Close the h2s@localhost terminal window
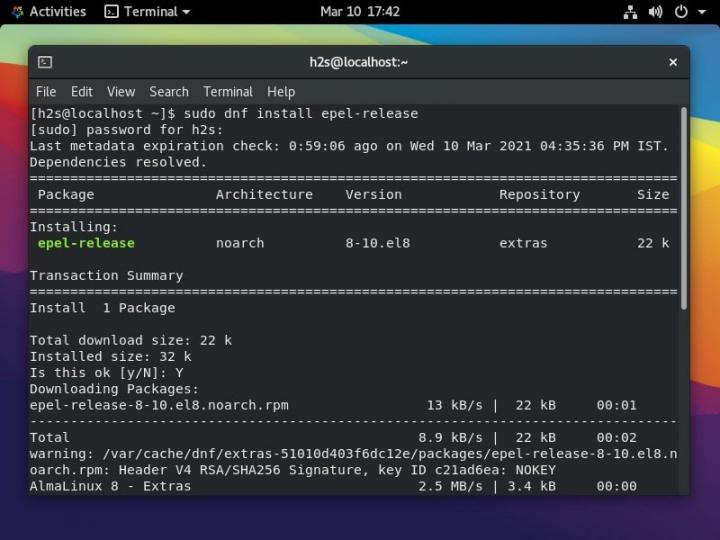 (x=673, y=62)
